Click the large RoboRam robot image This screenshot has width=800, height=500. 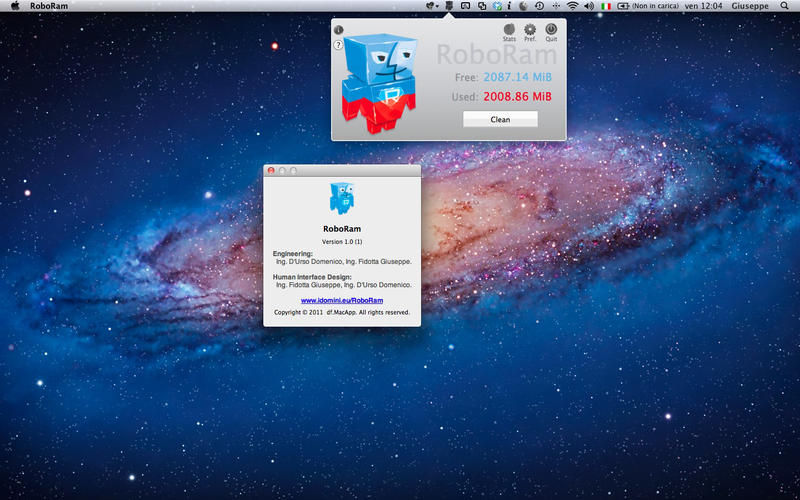click(379, 83)
